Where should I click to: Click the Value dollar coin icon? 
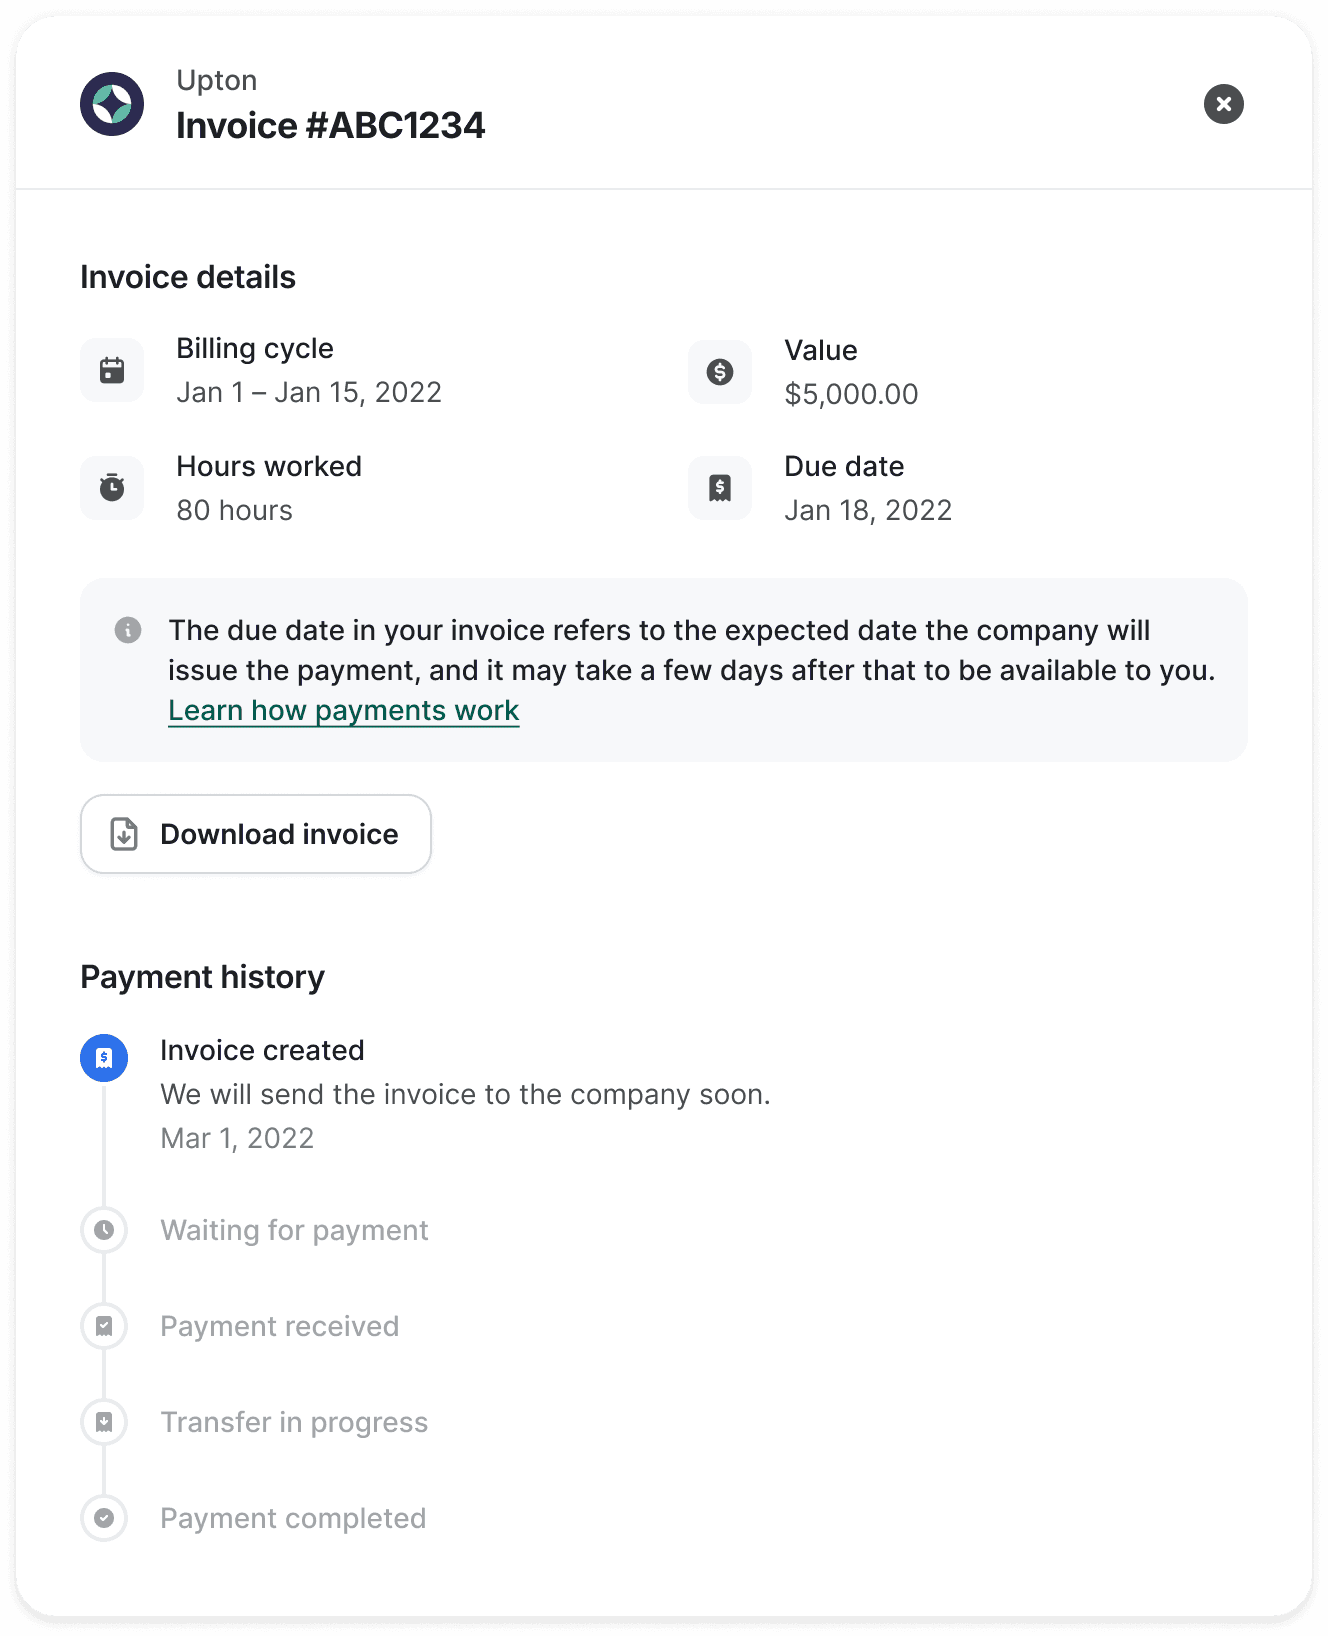tap(720, 372)
